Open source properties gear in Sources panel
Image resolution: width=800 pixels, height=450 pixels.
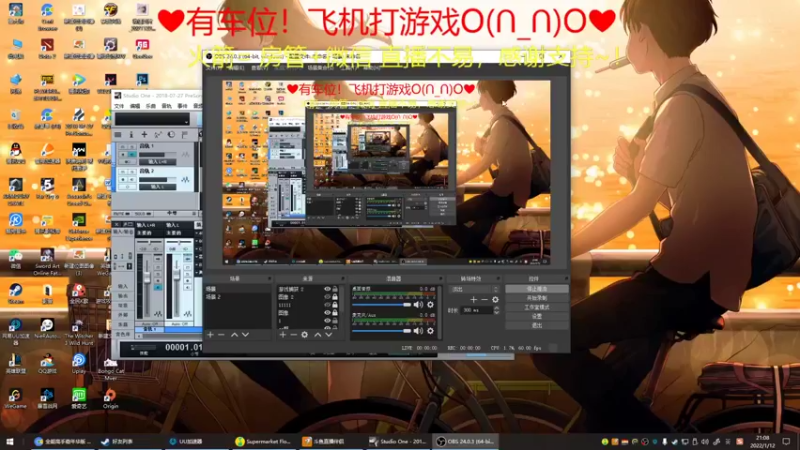point(305,335)
